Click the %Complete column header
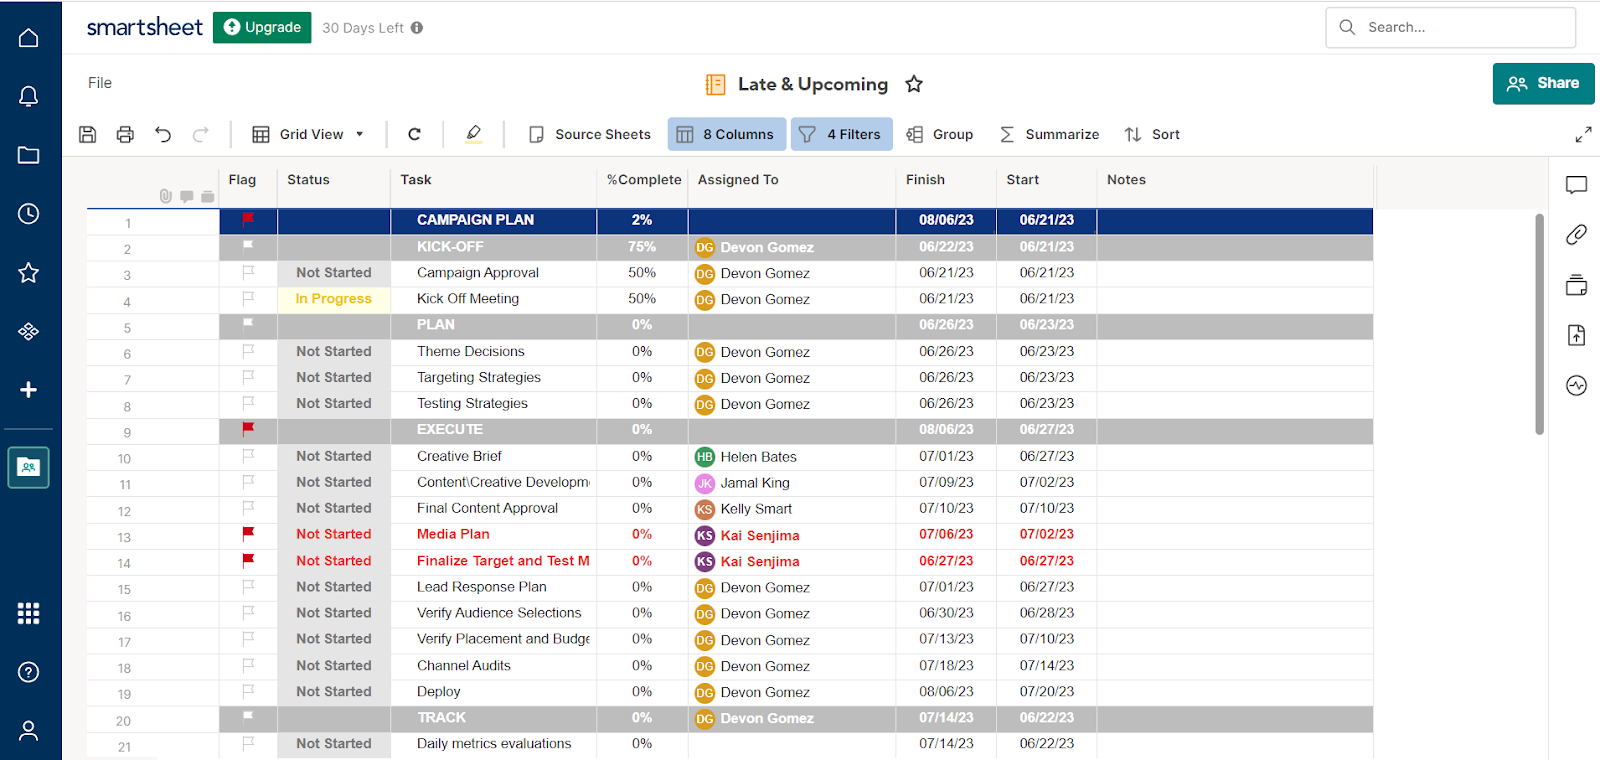Image resolution: width=1600 pixels, height=760 pixels. click(643, 180)
